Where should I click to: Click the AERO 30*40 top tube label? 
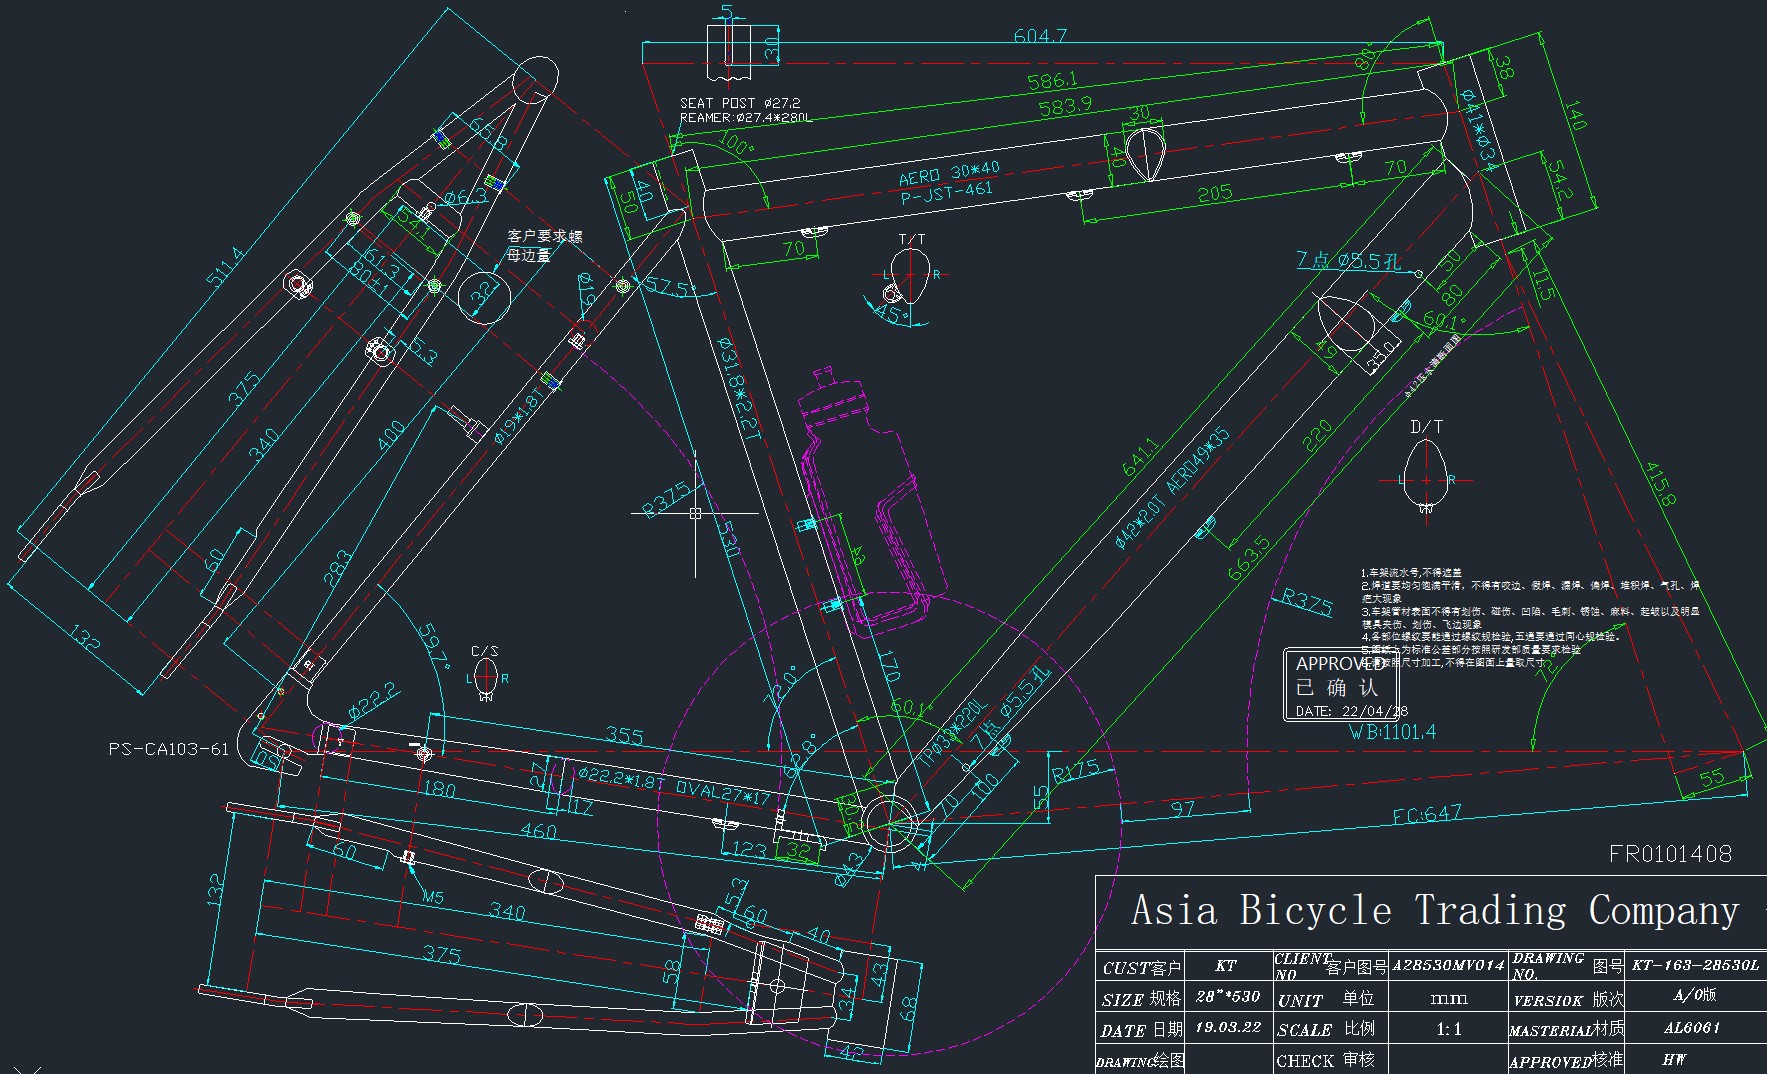point(949,172)
